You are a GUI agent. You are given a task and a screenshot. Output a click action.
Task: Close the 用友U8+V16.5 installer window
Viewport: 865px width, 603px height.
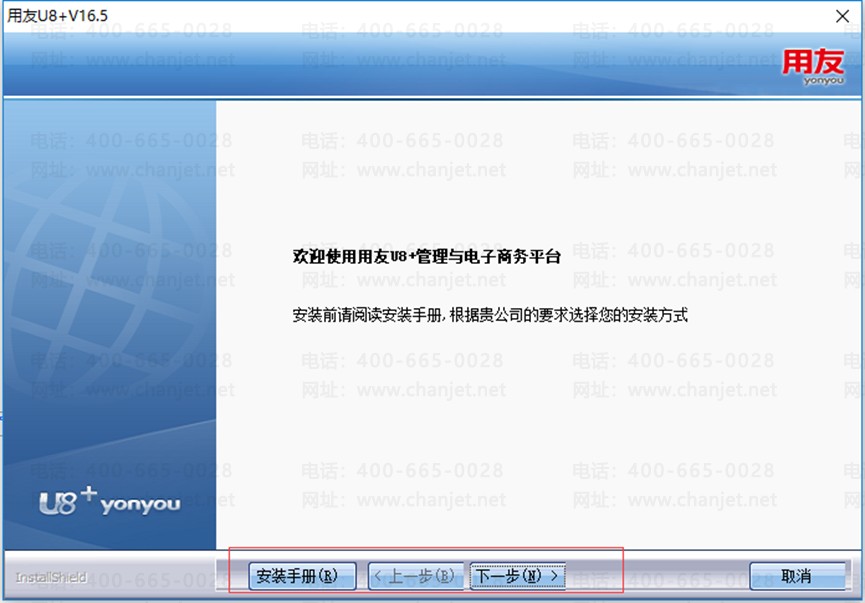842,16
